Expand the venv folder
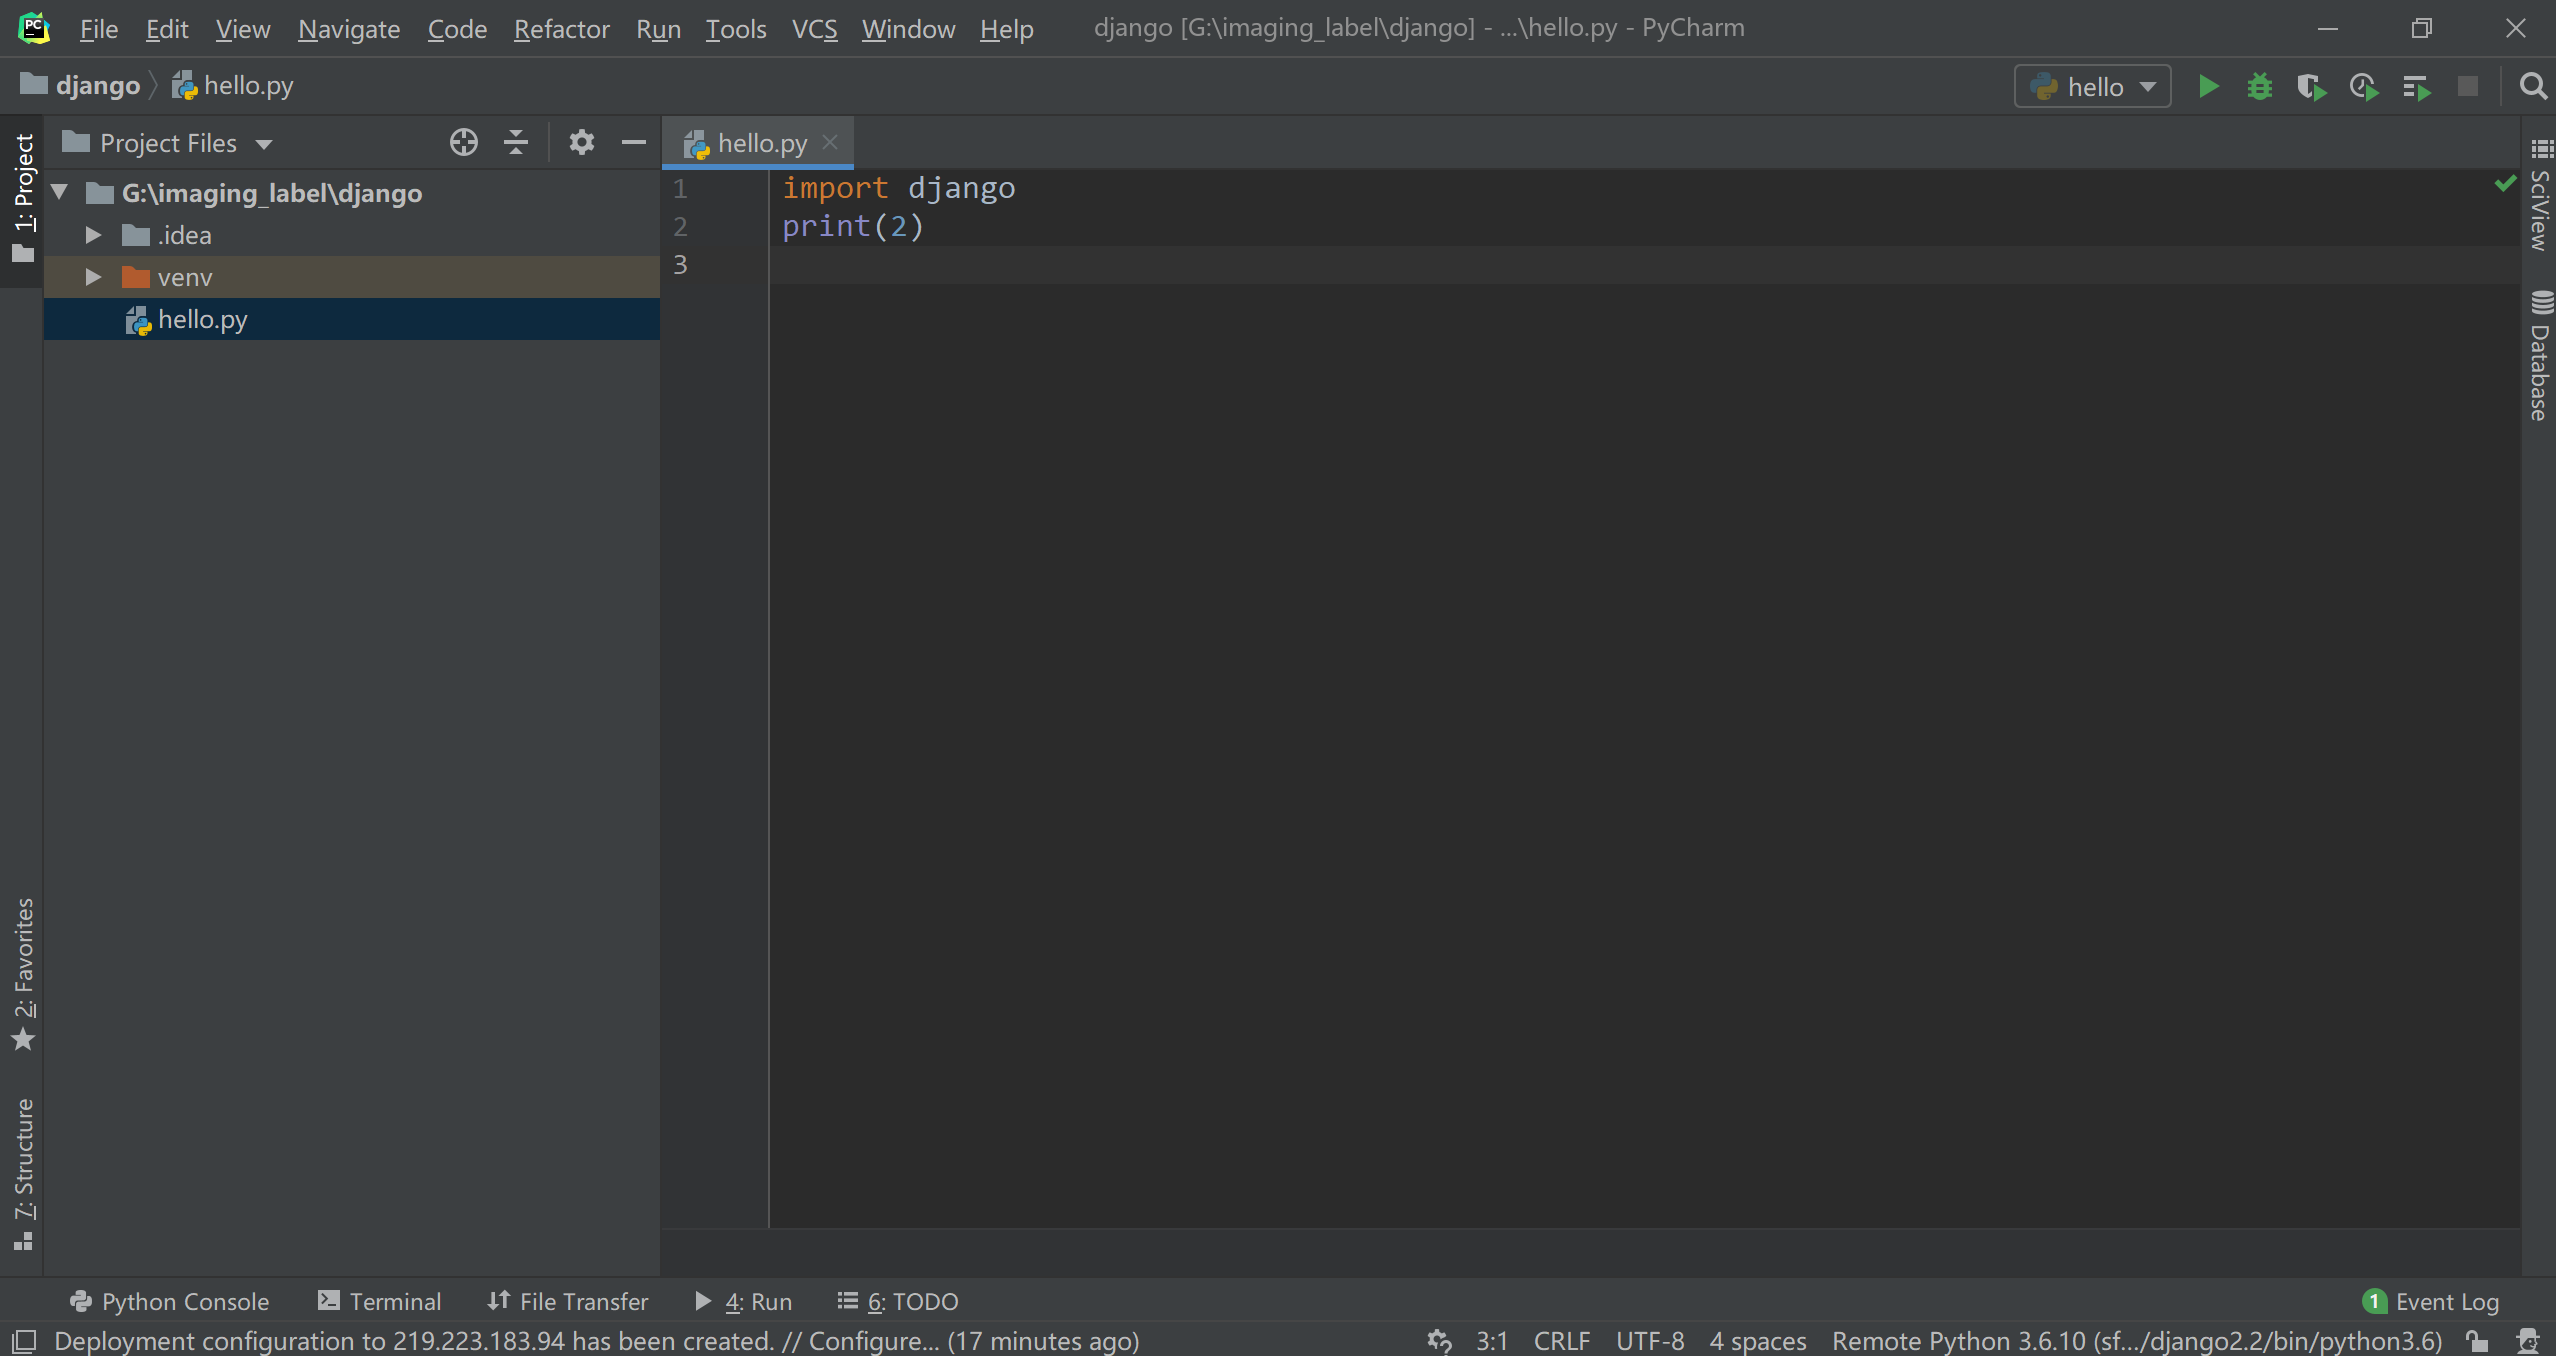This screenshot has height=1356, width=2556. coord(93,277)
